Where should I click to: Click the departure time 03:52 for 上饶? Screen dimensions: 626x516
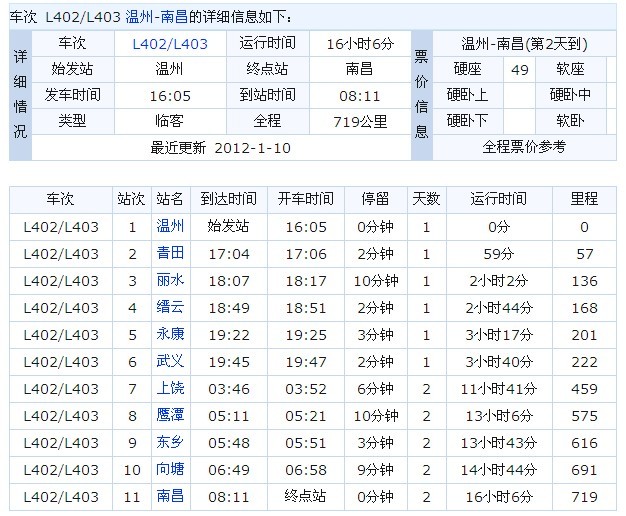(x=306, y=389)
